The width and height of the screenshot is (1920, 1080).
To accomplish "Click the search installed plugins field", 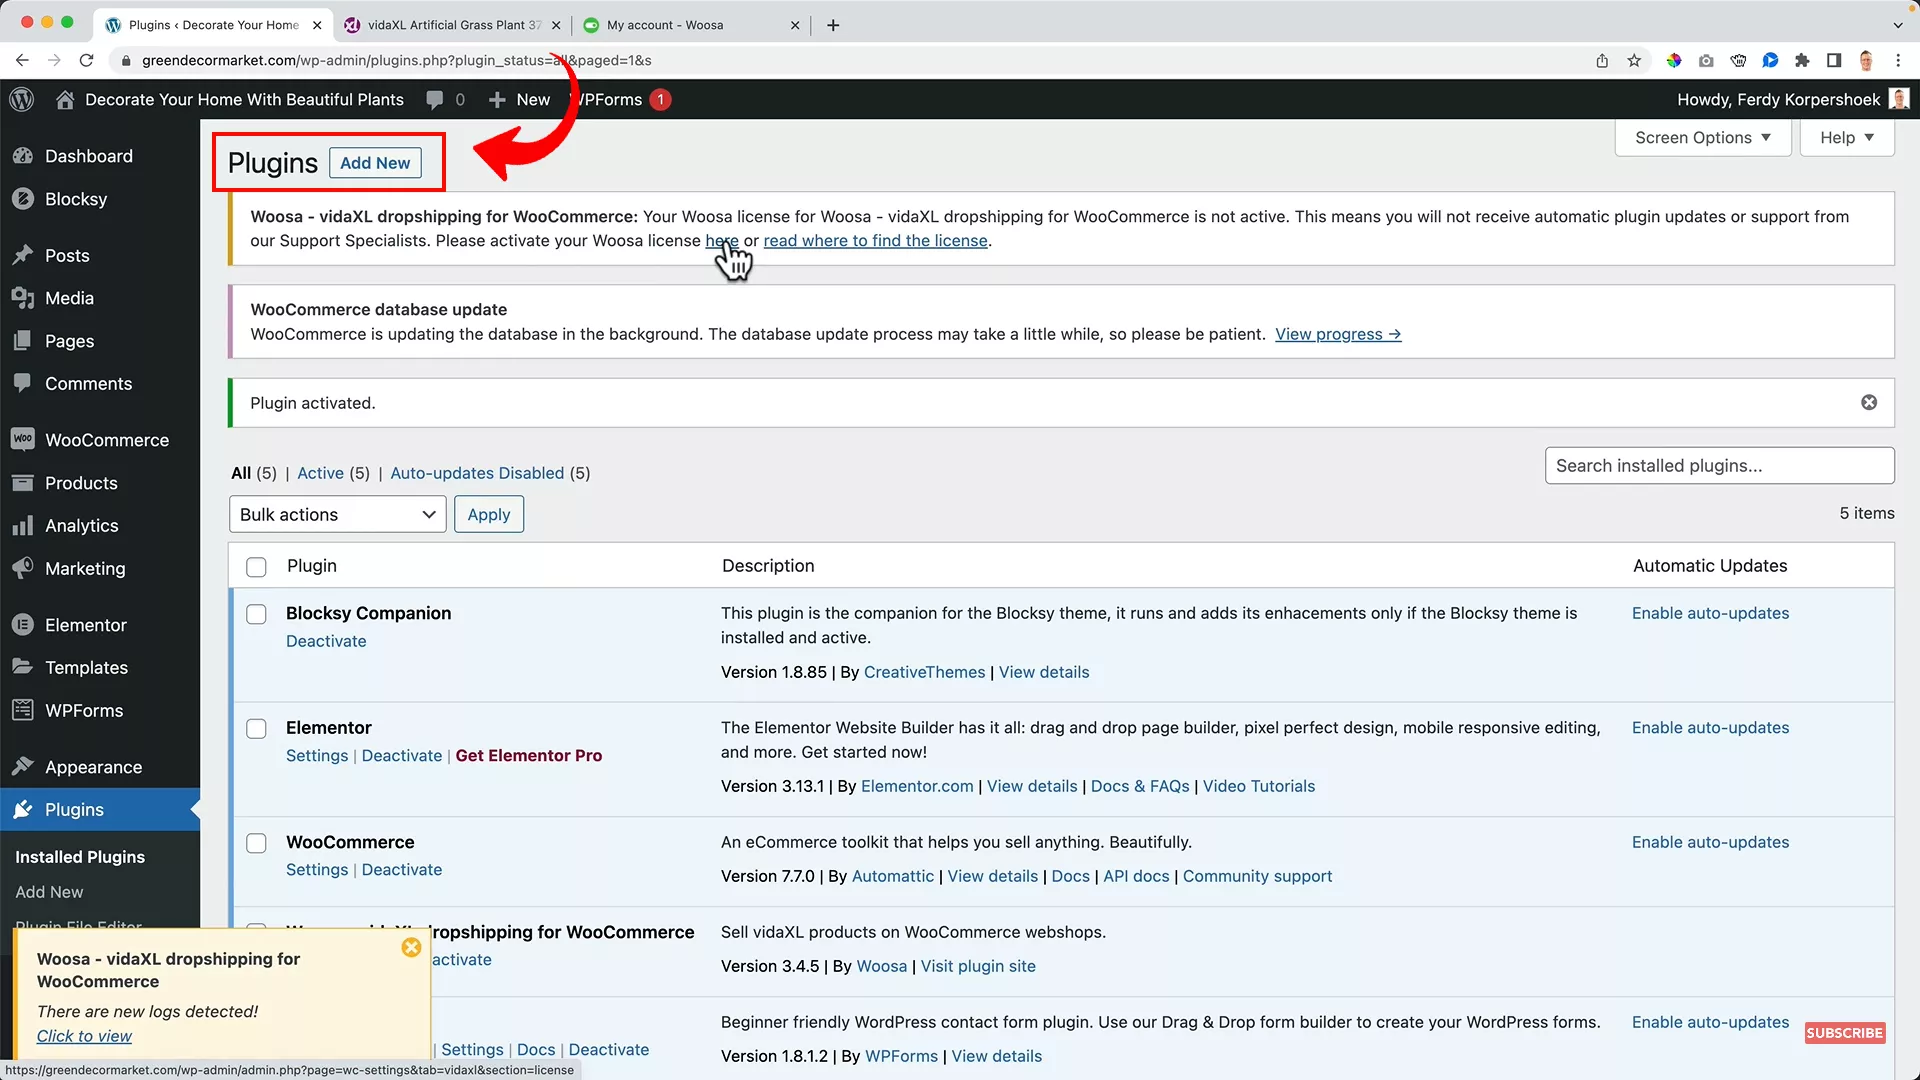I will coord(1718,465).
